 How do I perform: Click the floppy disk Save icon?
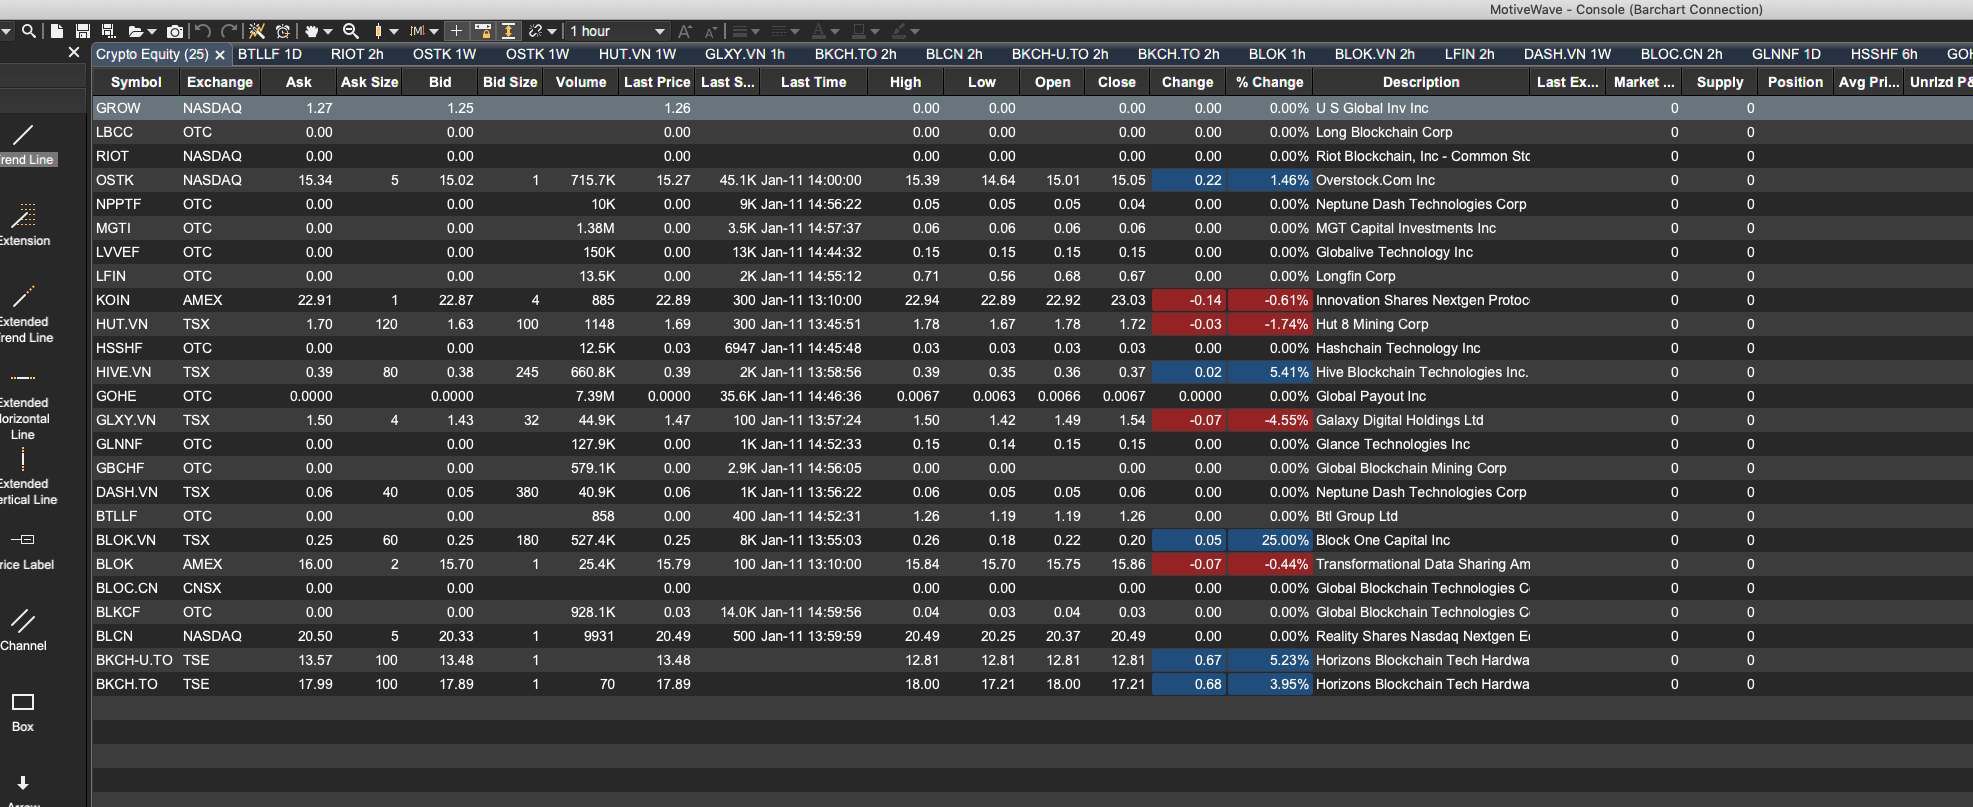pyautogui.click(x=83, y=31)
